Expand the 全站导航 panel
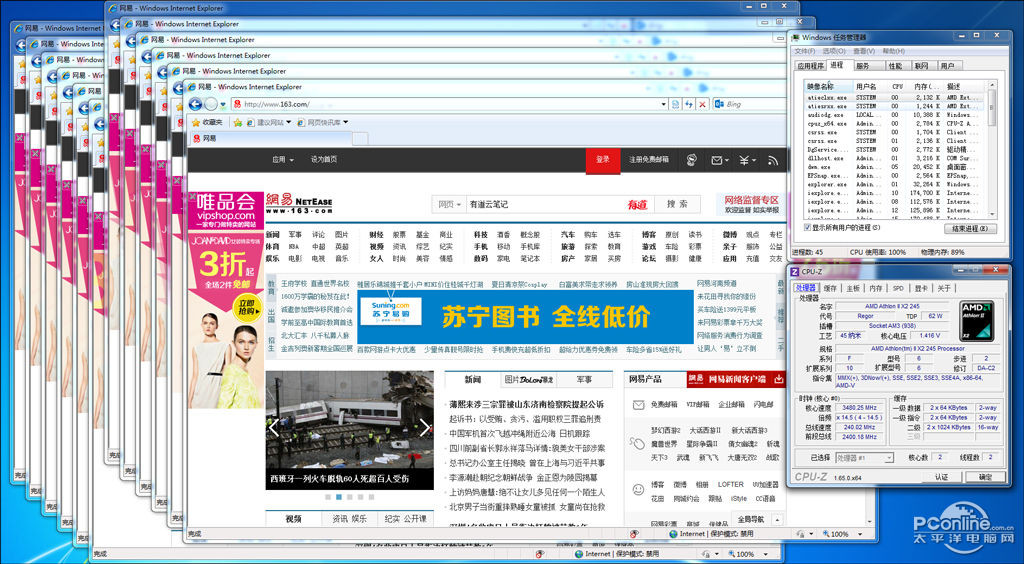Image resolution: width=1024 pixels, height=564 pixels. 756,520
